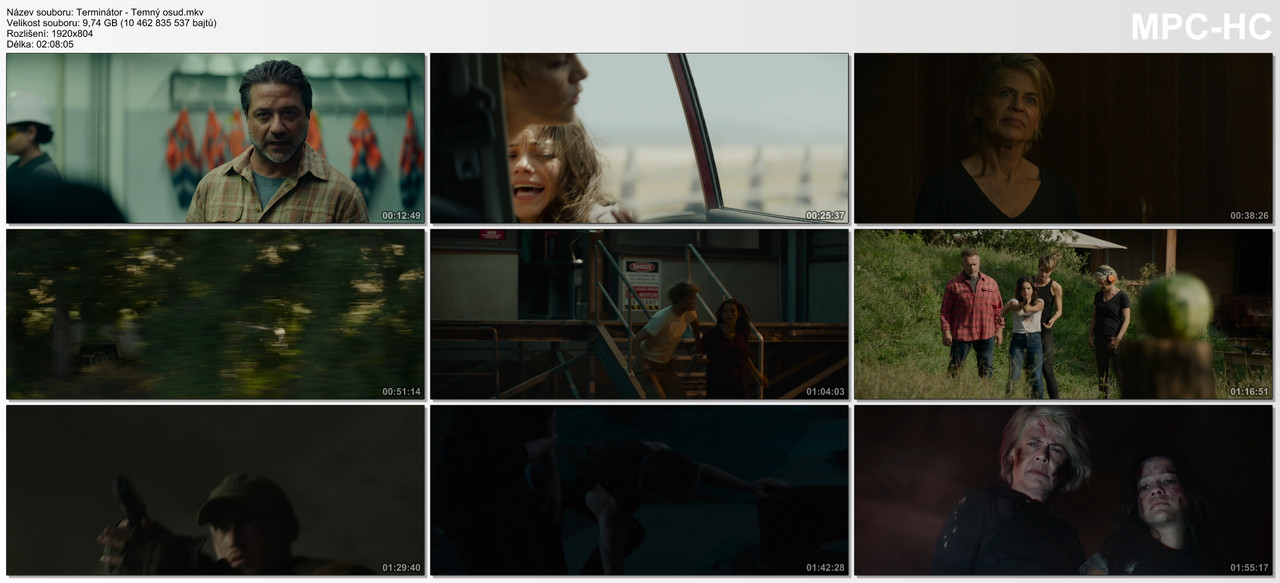The width and height of the screenshot is (1280, 583).
Task: Select the resolution line 'Rozlišení: 1920x804'
Action: pos(50,34)
